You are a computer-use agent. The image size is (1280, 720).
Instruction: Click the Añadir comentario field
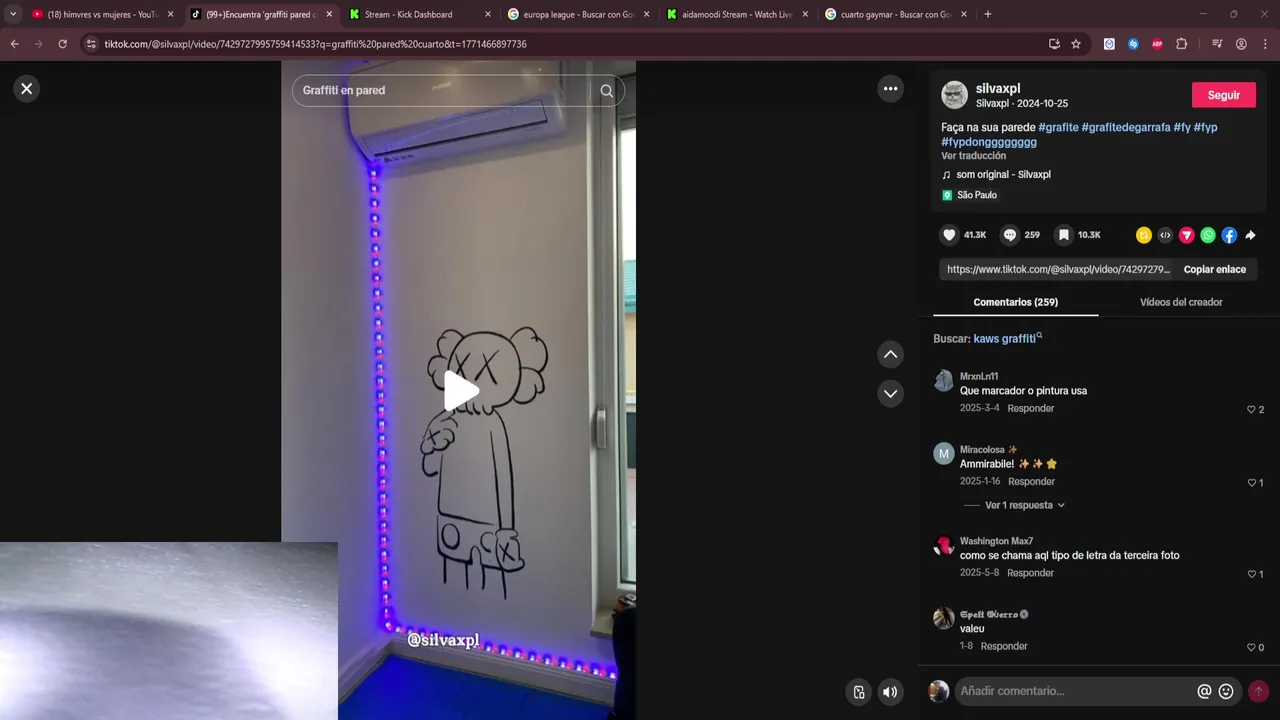[x=1075, y=691]
